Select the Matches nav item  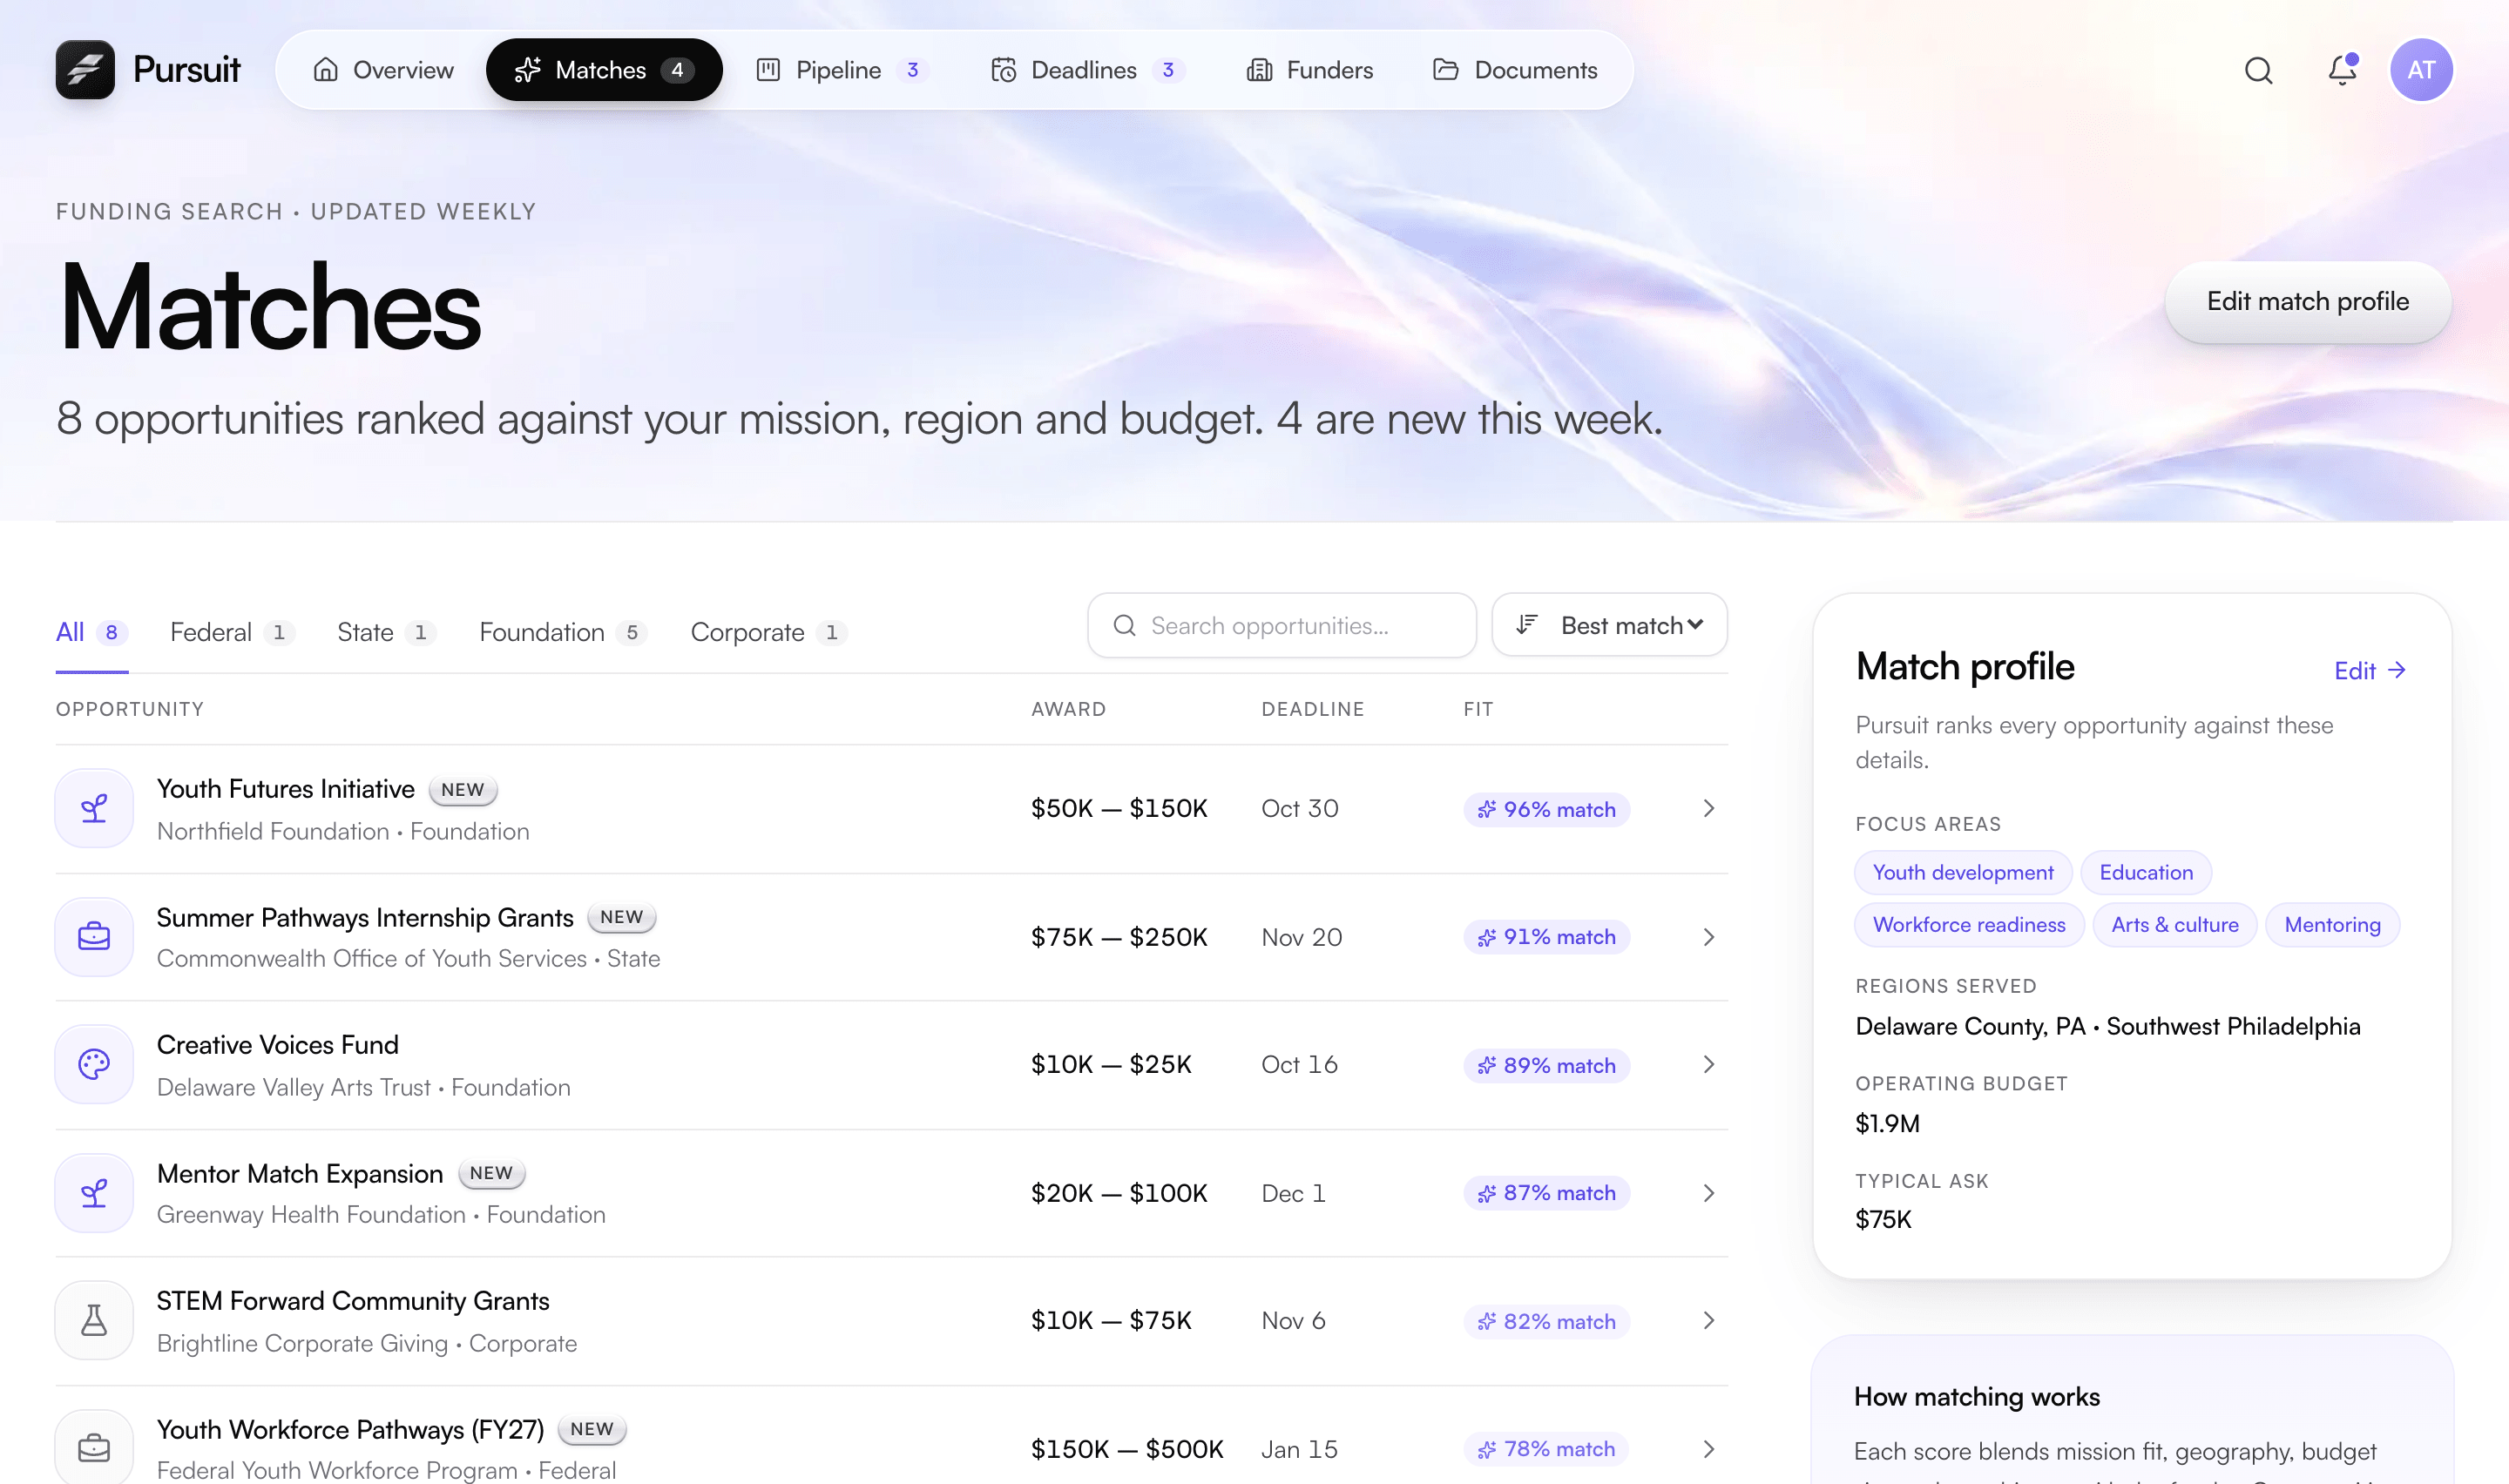(x=604, y=70)
